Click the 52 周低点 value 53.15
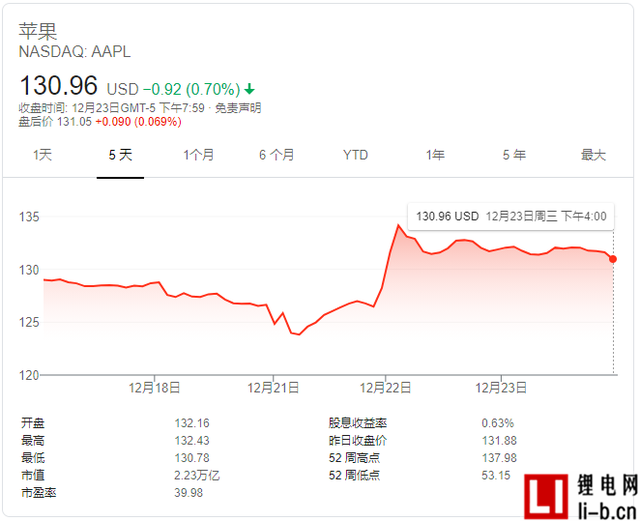 pyautogui.click(x=496, y=475)
